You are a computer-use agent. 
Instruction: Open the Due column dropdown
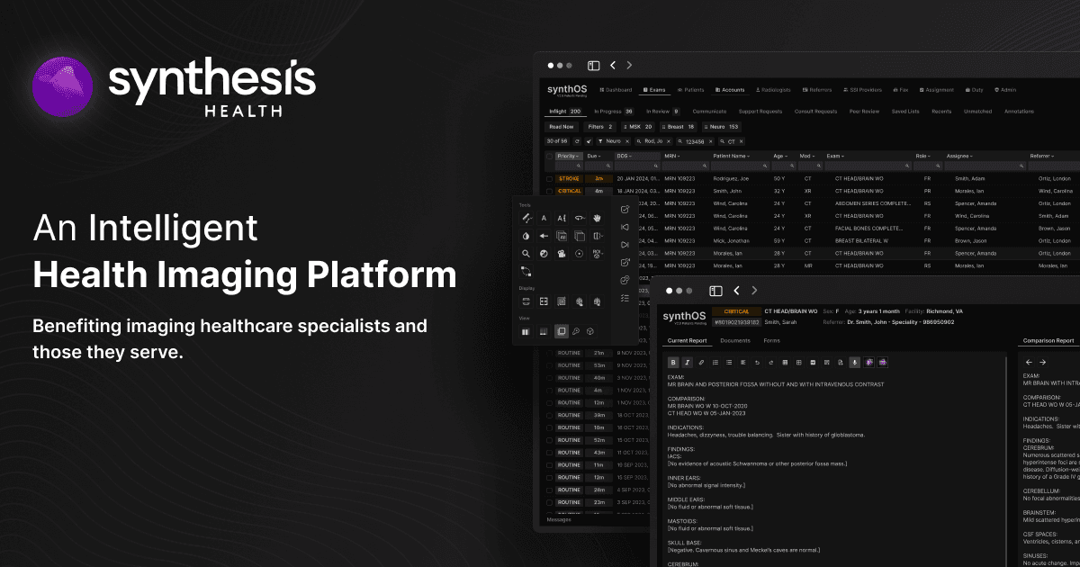tap(593, 156)
